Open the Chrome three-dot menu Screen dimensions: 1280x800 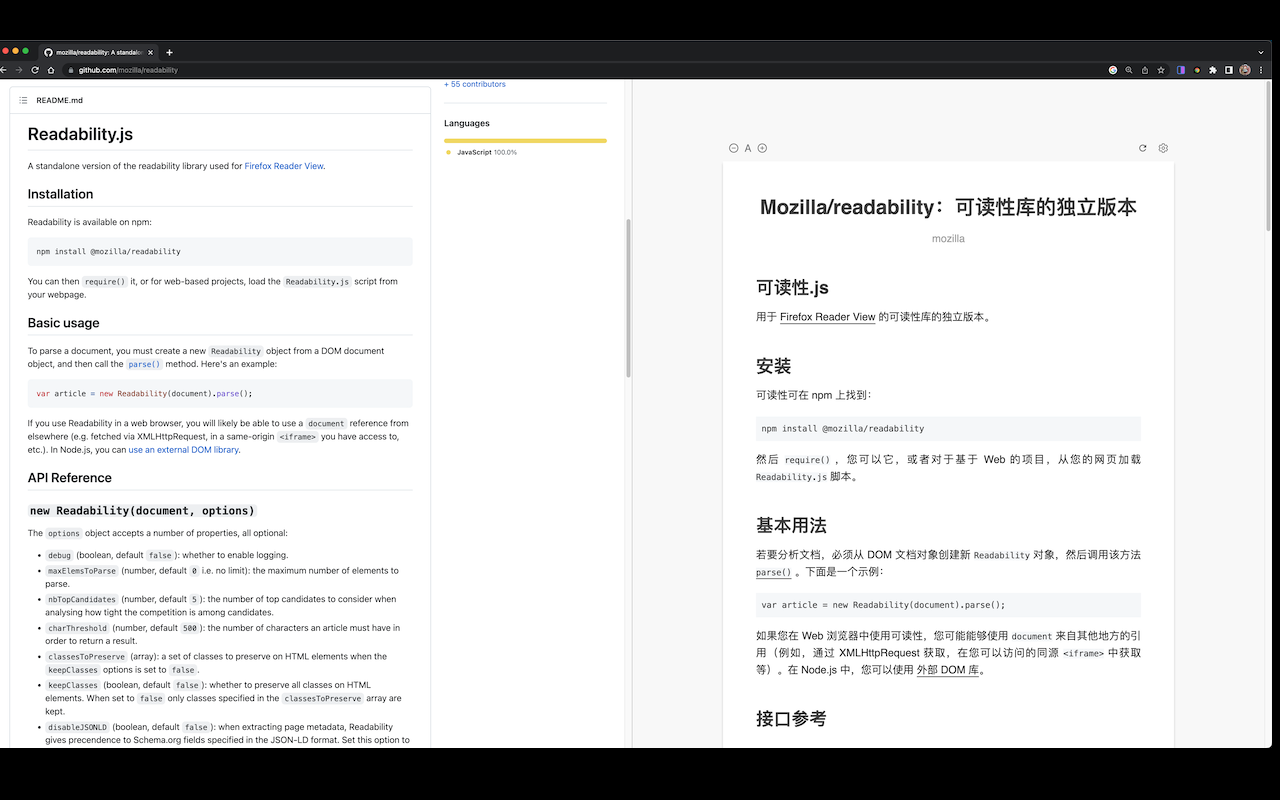(x=1261, y=70)
